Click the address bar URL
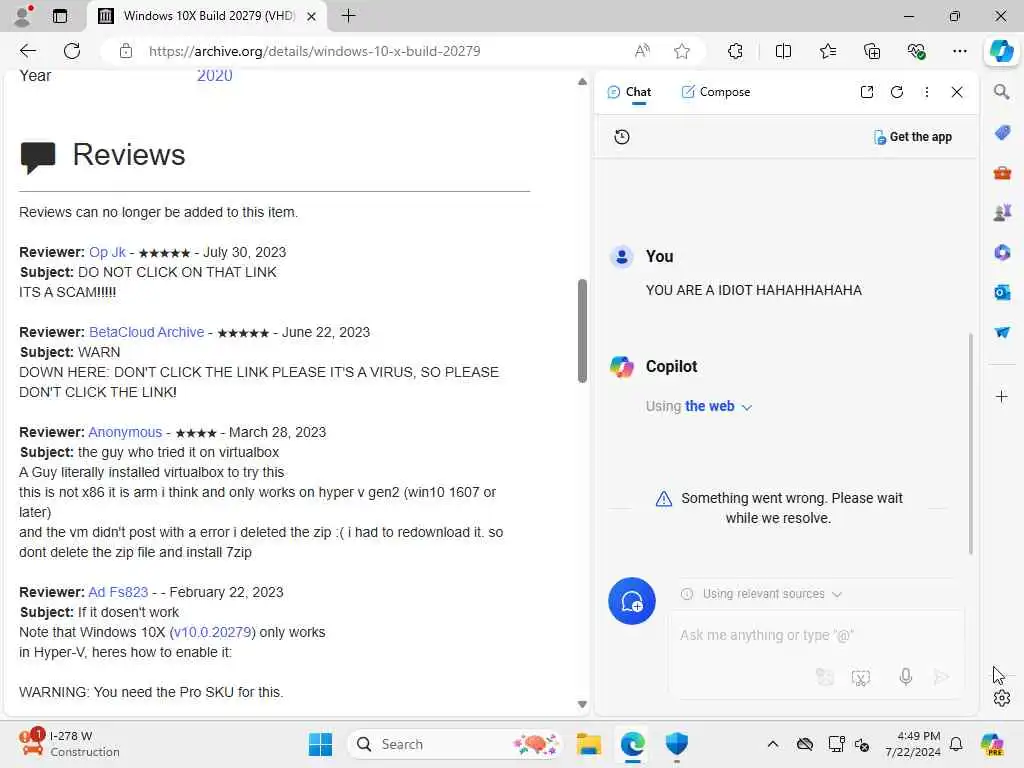Image resolution: width=1024 pixels, height=768 pixels. 314,51
